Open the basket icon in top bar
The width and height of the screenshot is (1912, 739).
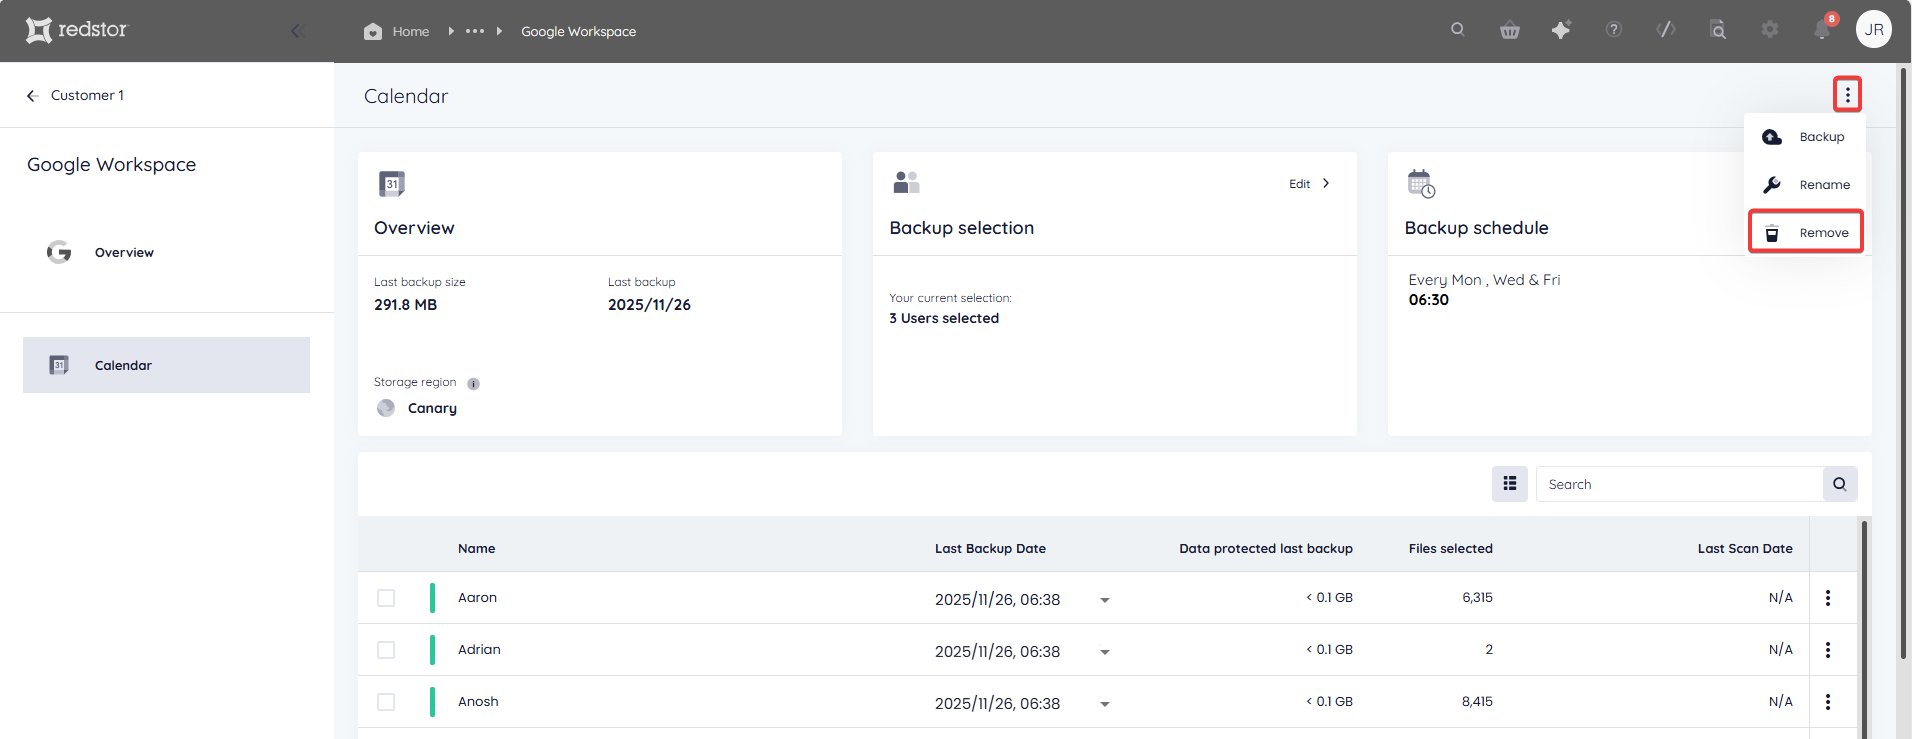[1510, 30]
